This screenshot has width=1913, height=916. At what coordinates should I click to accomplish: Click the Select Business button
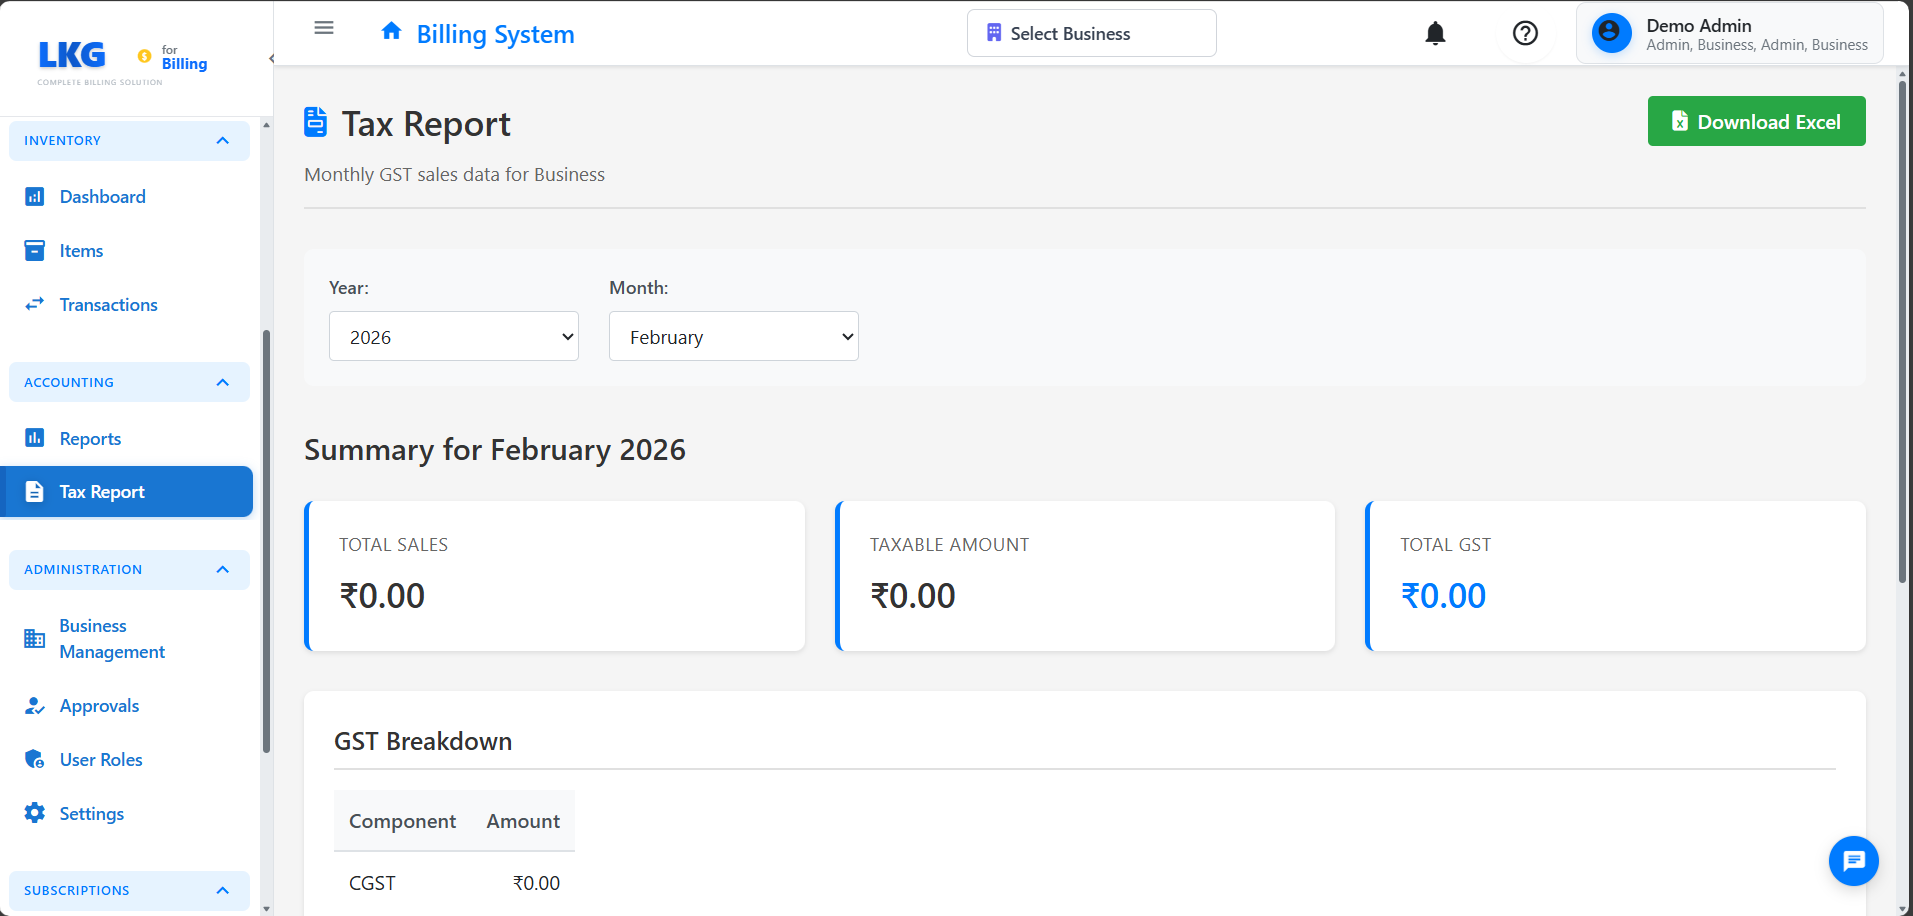coord(1091,34)
